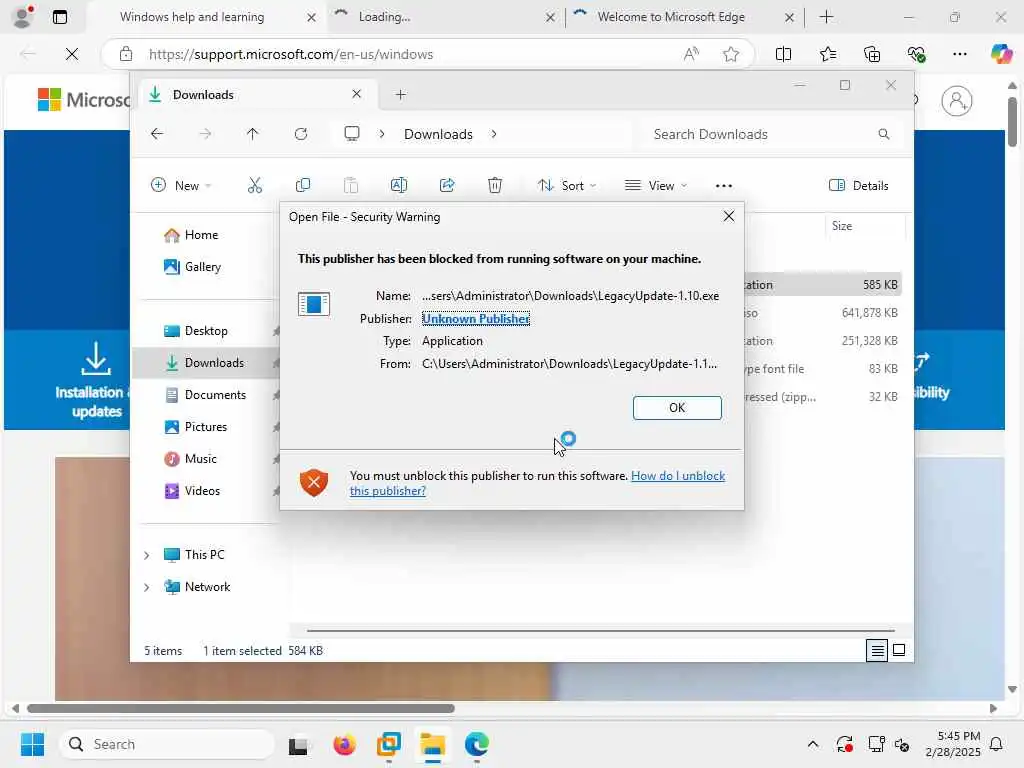The width and height of the screenshot is (1024, 768).
Task: Click Downloads in the address breadcrumb
Action: point(438,134)
